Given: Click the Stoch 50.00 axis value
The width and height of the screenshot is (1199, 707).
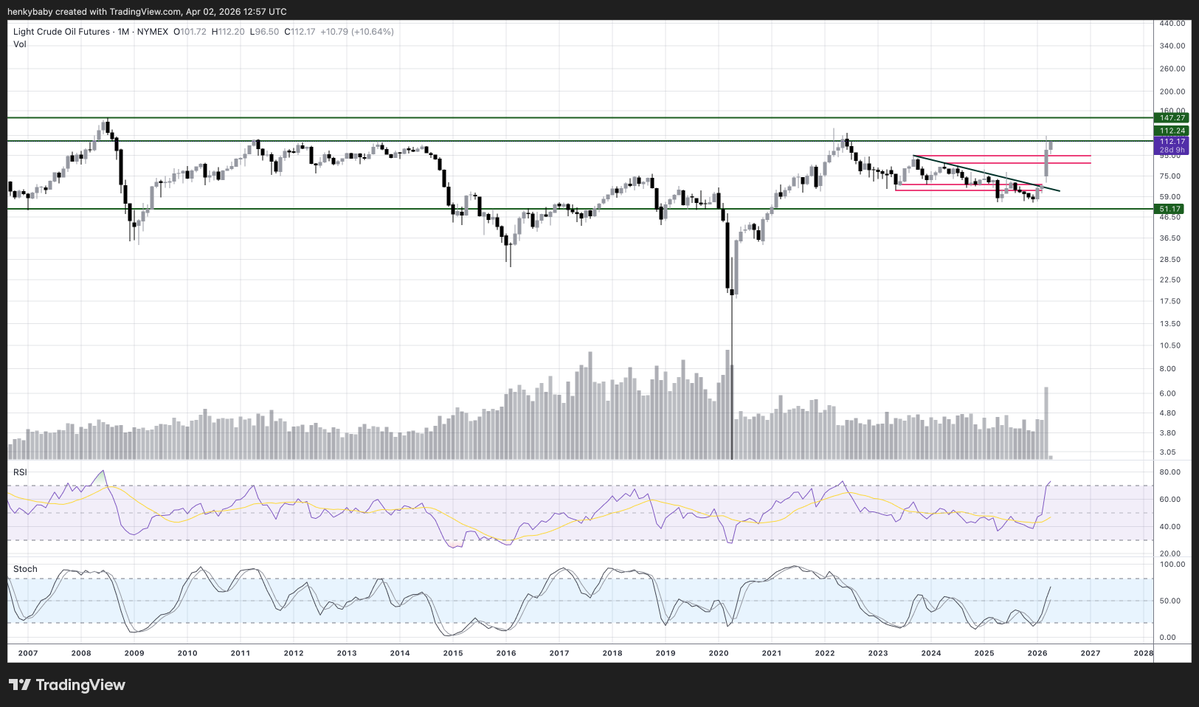Looking at the screenshot, I should pos(1171,601).
